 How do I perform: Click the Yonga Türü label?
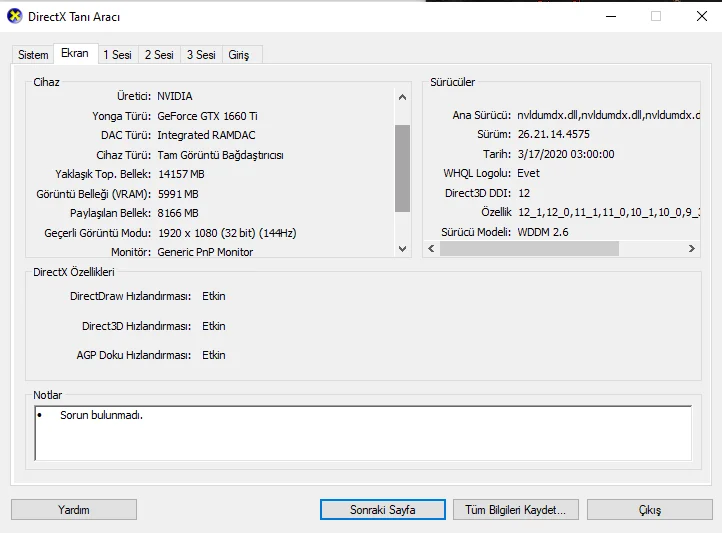(122, 116)
